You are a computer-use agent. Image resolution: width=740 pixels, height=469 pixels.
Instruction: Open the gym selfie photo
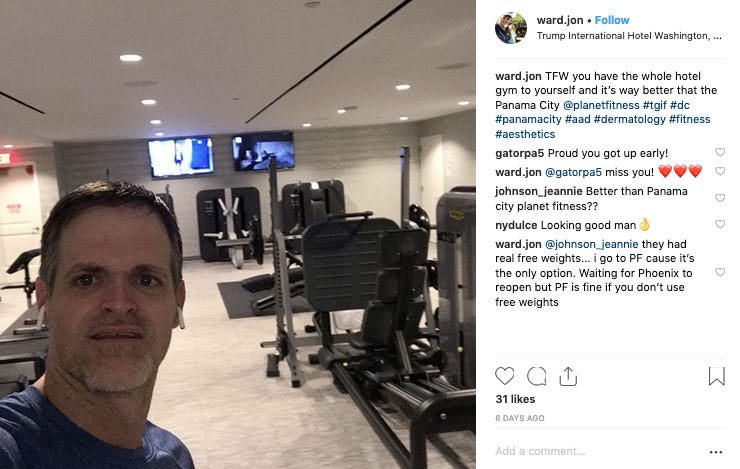[x=238, y=234]
